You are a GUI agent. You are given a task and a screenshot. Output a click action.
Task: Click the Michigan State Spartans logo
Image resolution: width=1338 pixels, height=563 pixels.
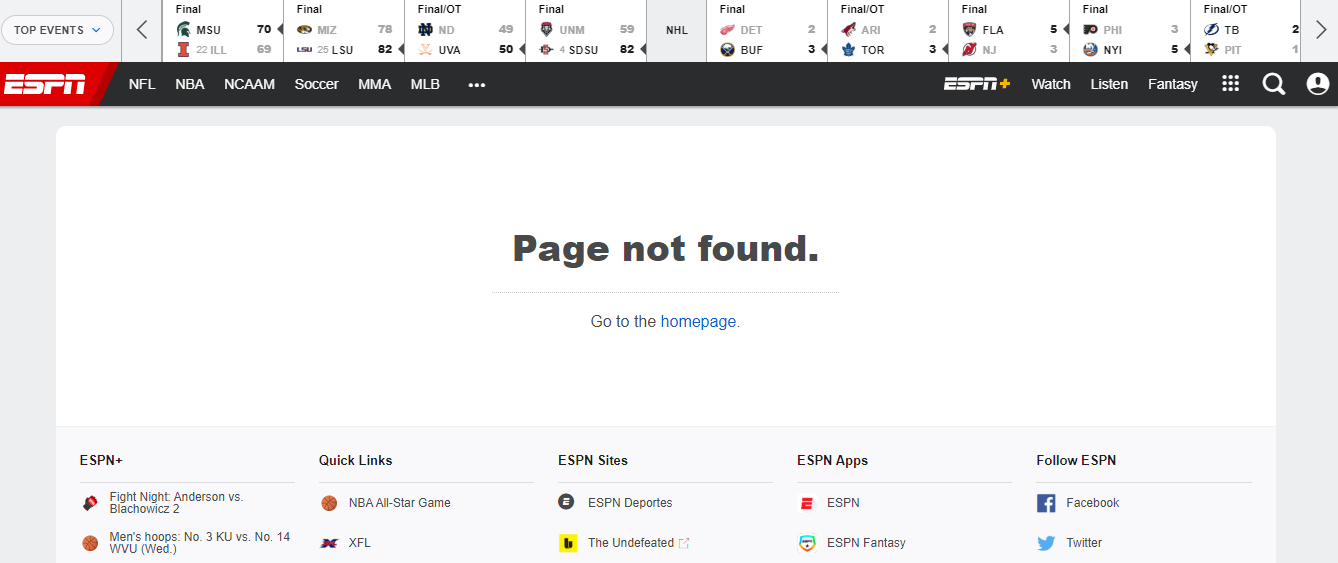[x=183, y=30]
